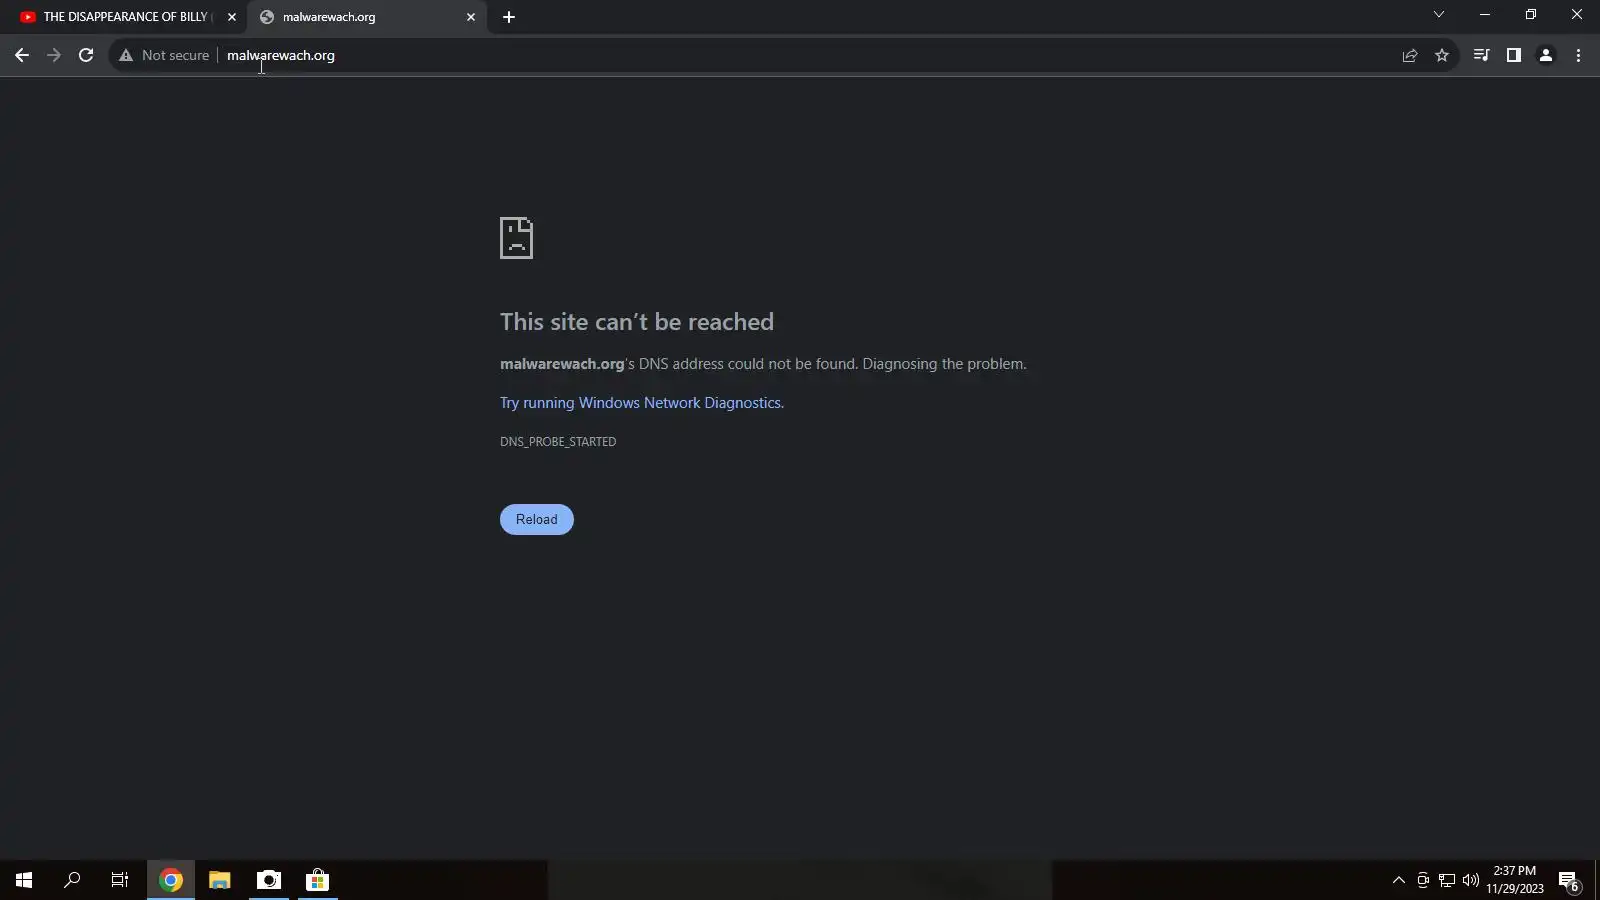Reload the page using toolbar refresh icon
1600x900 pixels.
[86, 55]
